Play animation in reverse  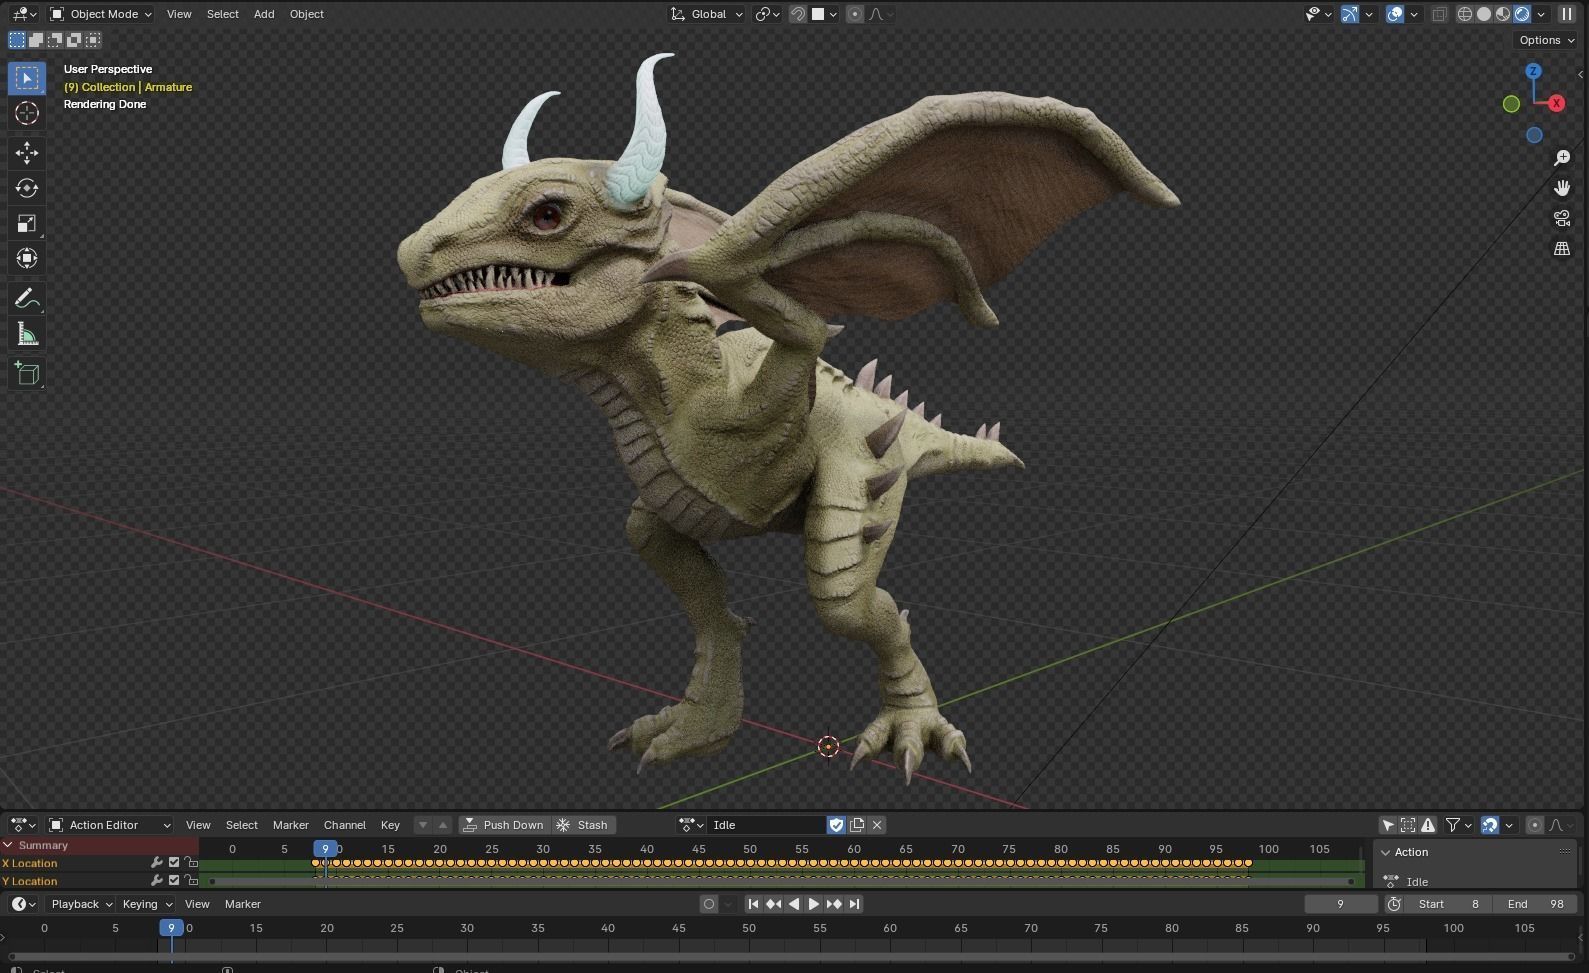pyautogui.click(x=793, y=904)
